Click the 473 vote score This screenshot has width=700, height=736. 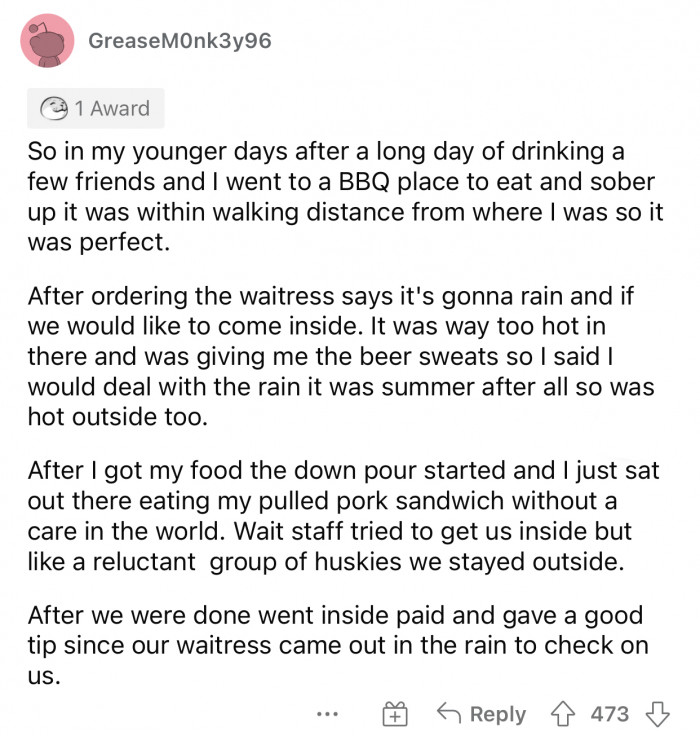pyautogui.click(x=609, y=714)
